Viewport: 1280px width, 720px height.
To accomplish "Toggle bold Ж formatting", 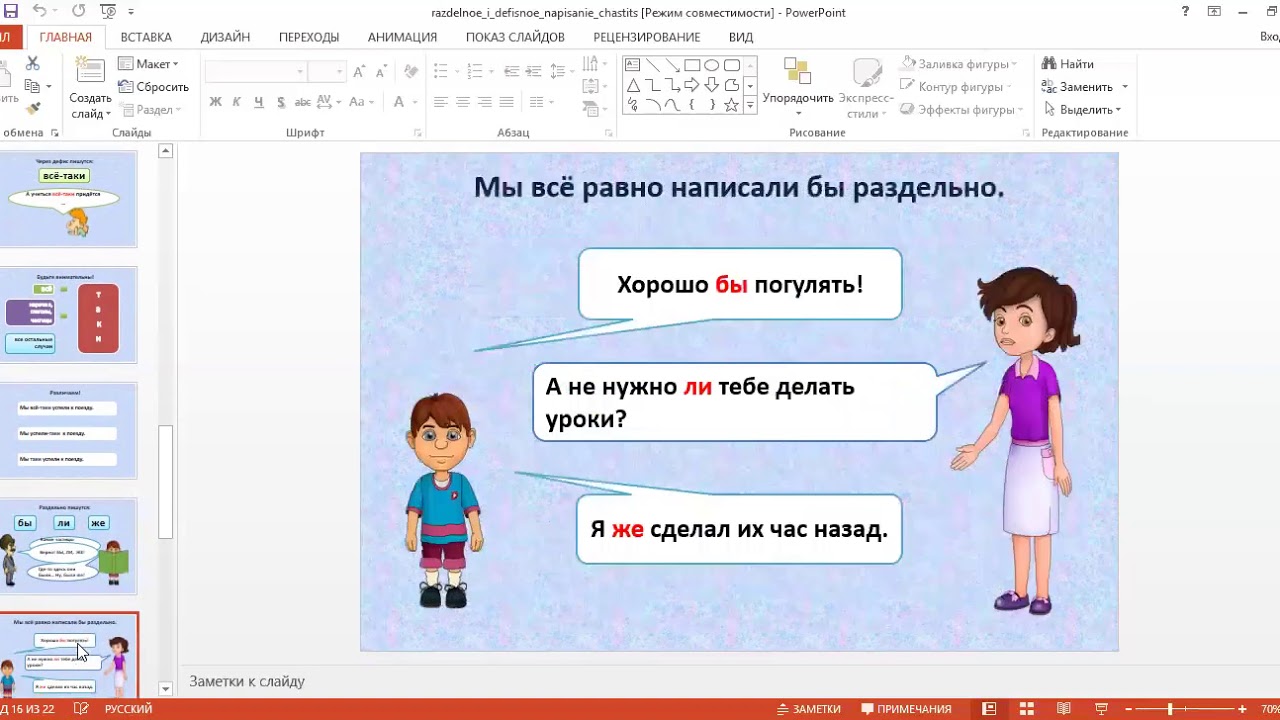I will click(x=215, y=102).
